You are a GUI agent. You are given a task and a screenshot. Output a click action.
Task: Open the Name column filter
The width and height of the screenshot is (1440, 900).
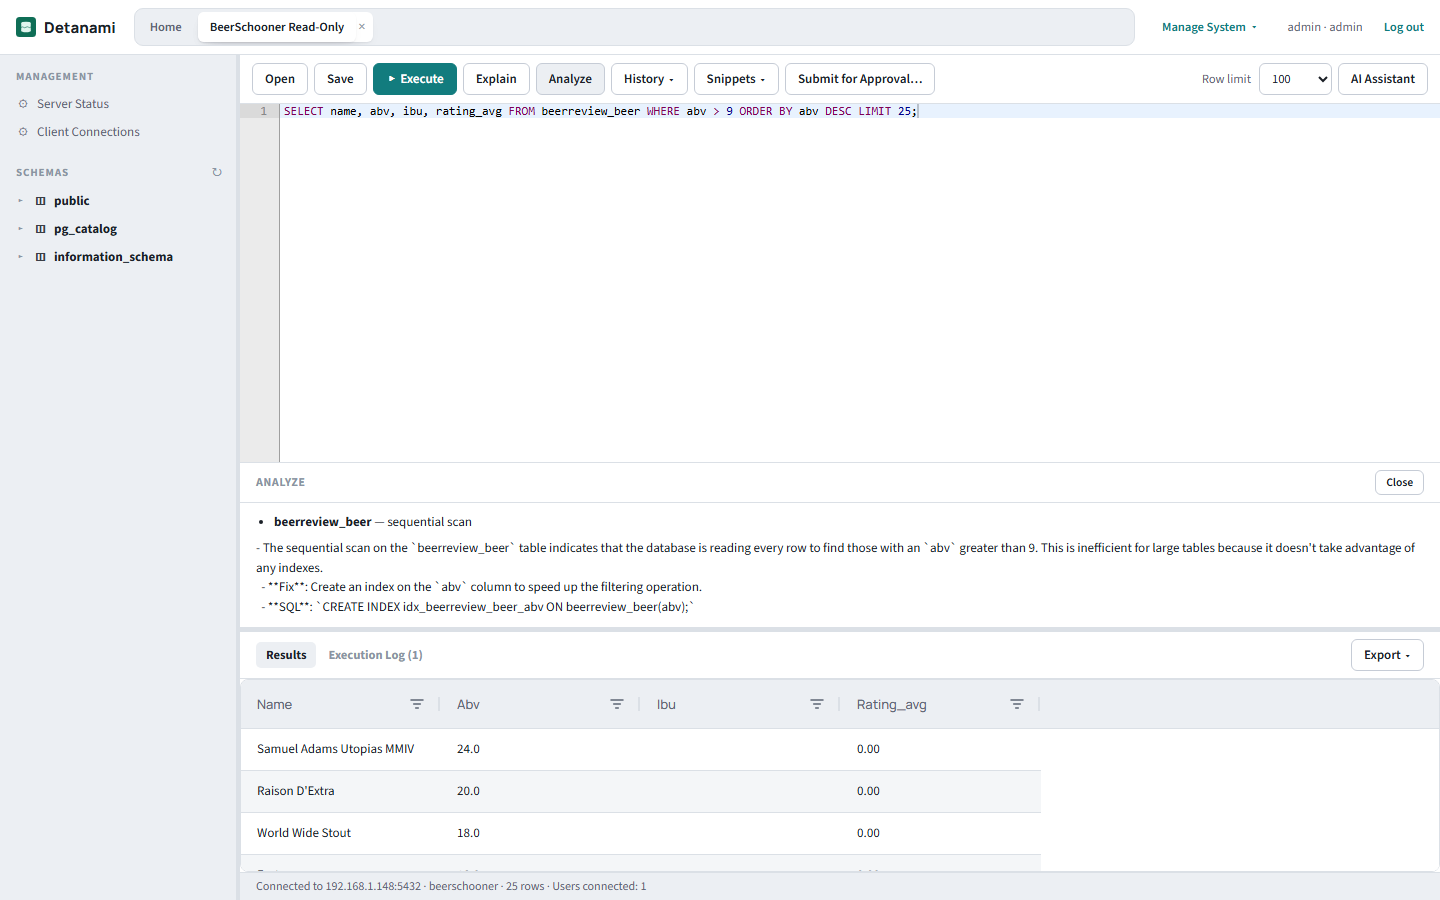click(417, 705)
